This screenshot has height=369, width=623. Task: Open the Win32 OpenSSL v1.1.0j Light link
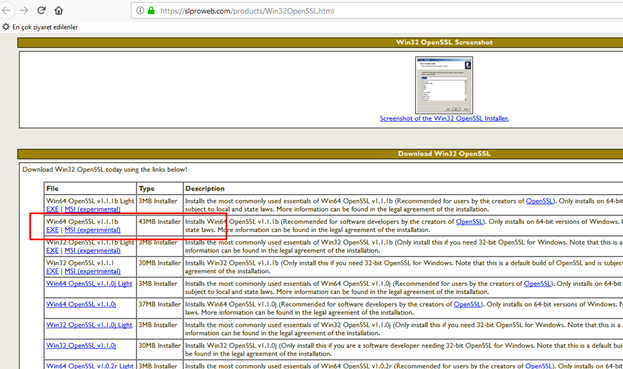tap(89, 325)
